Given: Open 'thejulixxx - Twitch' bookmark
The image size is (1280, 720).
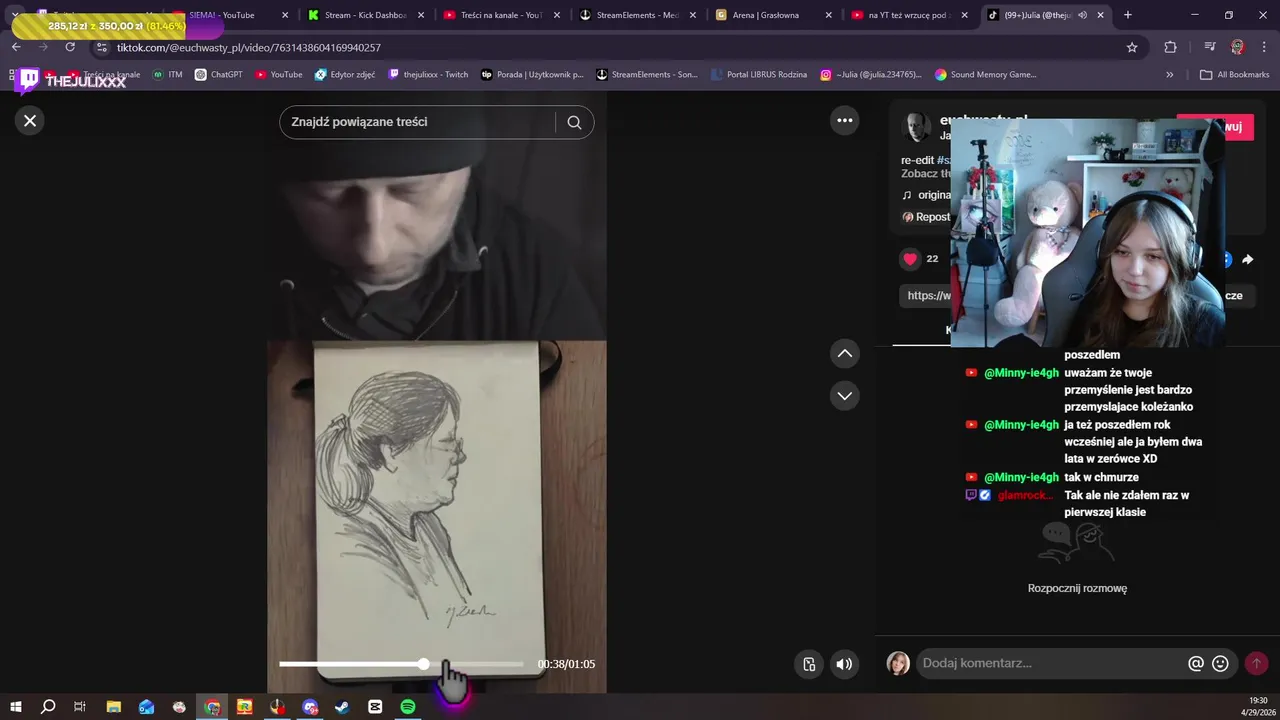Looking at the screenshot, I should point(428,74).
